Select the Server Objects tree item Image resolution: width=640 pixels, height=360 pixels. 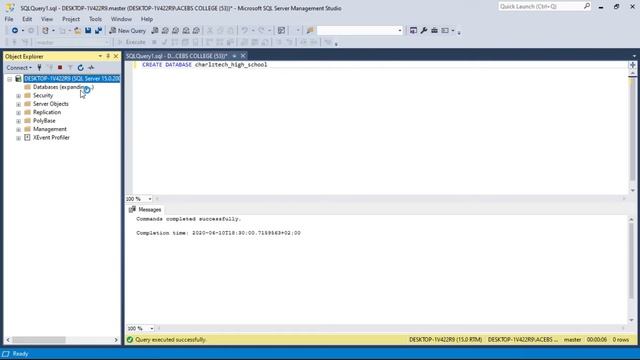[51, 104]
